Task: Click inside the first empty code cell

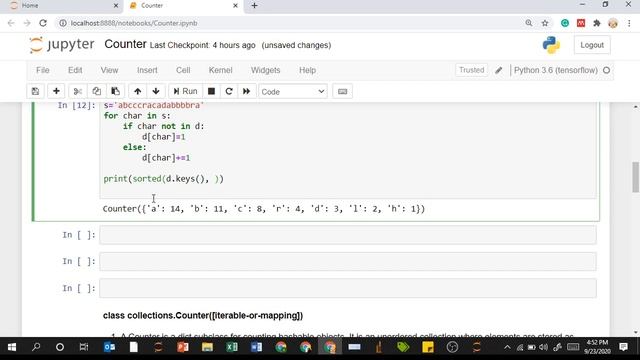Action: 348,235
